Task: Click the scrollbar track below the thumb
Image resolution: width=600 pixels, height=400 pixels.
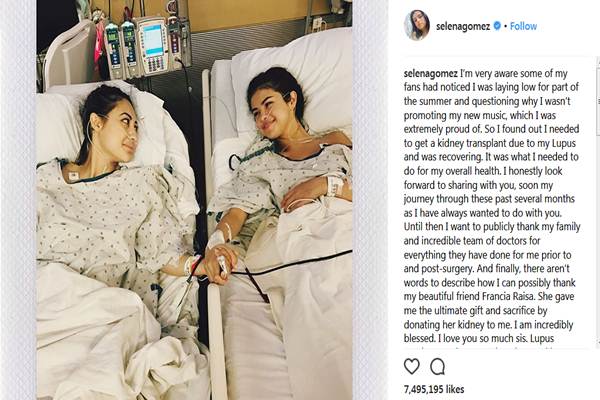Action: [598, 237]
